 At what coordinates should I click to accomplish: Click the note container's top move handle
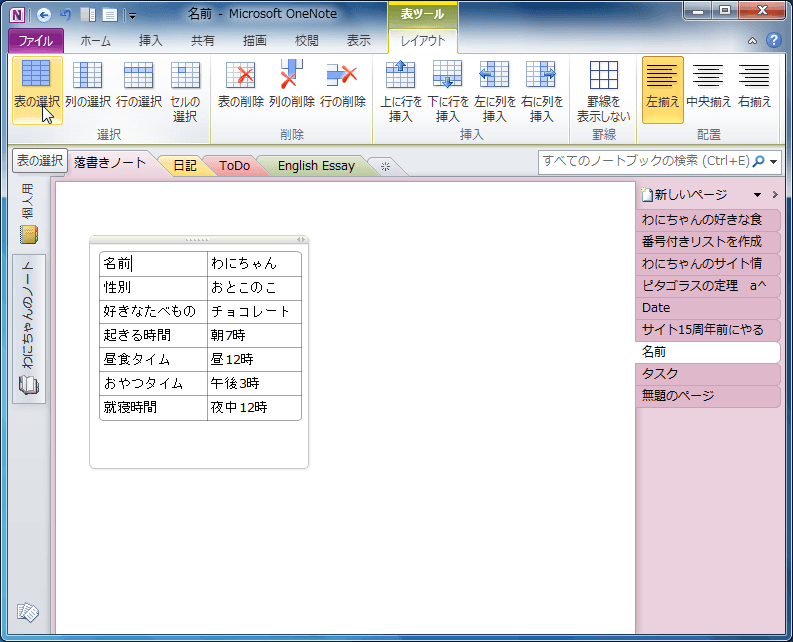tap(197, 240)
